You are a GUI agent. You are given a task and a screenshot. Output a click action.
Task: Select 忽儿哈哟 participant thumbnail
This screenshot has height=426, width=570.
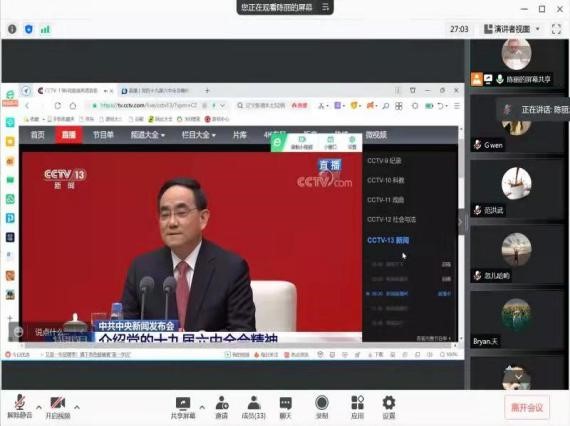coord(517,255)
